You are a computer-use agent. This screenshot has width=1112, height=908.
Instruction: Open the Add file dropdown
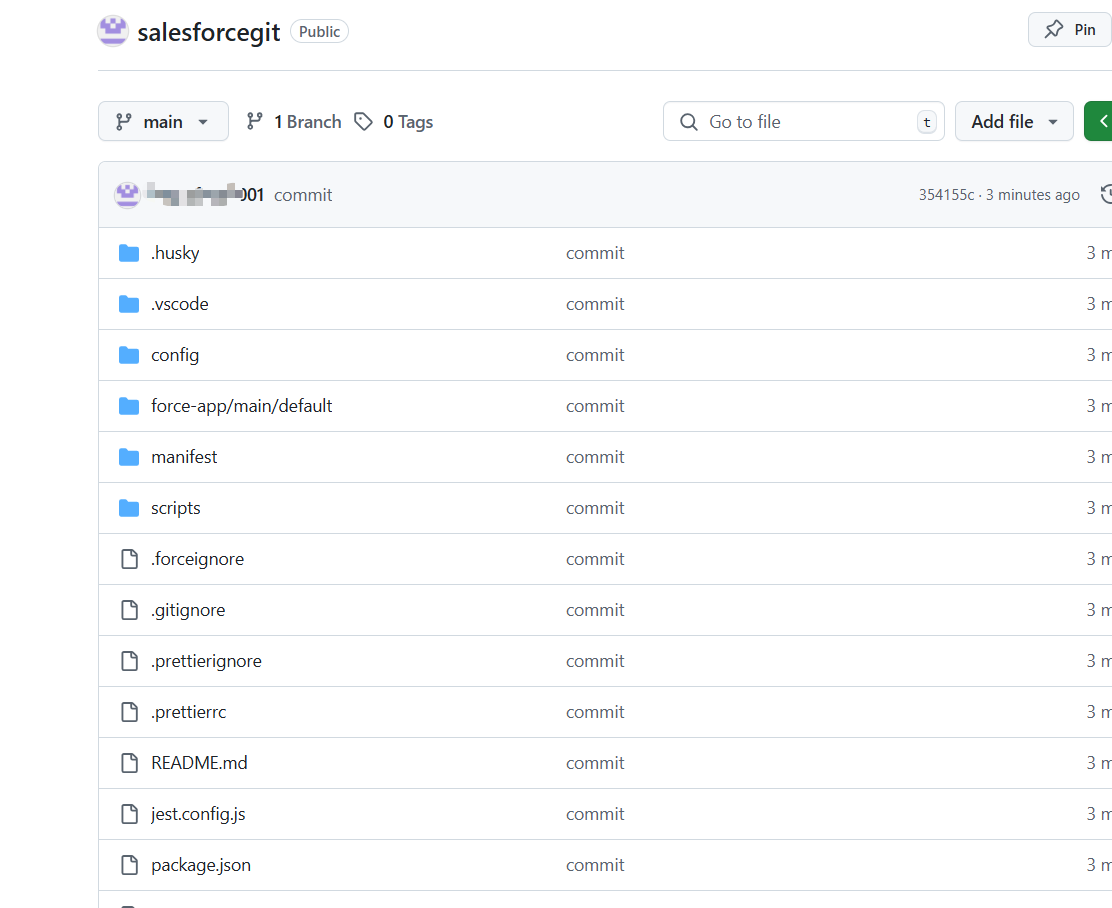[x=1014, y=121]
